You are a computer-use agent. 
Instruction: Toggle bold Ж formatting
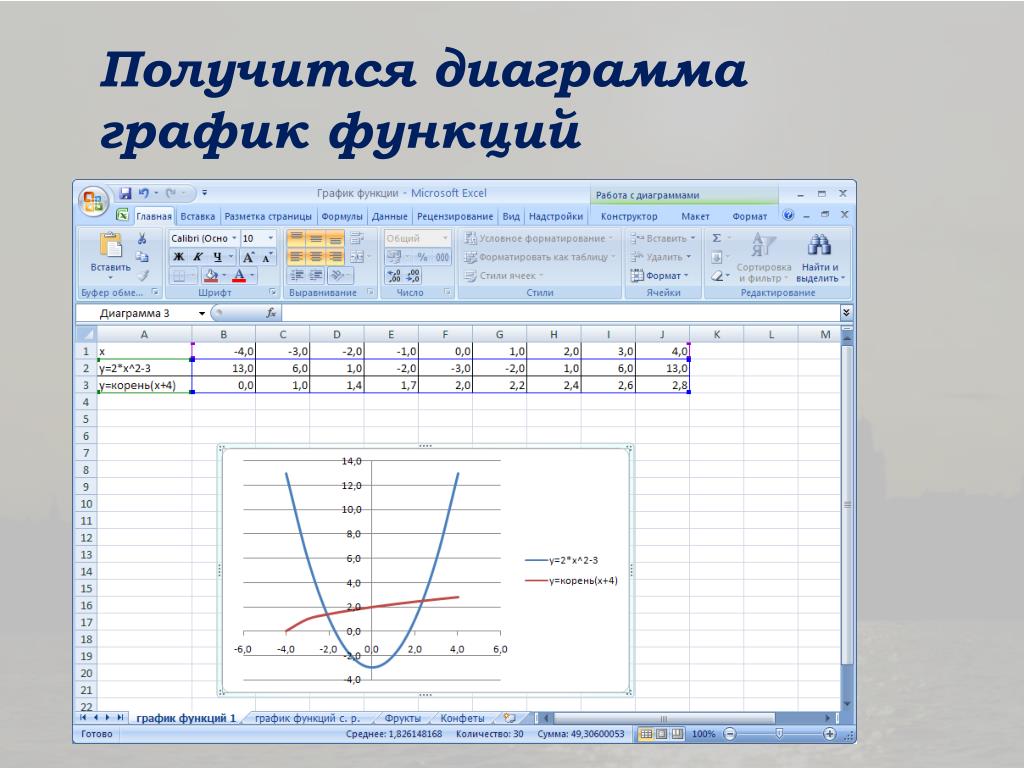click(x=177, y=257)
